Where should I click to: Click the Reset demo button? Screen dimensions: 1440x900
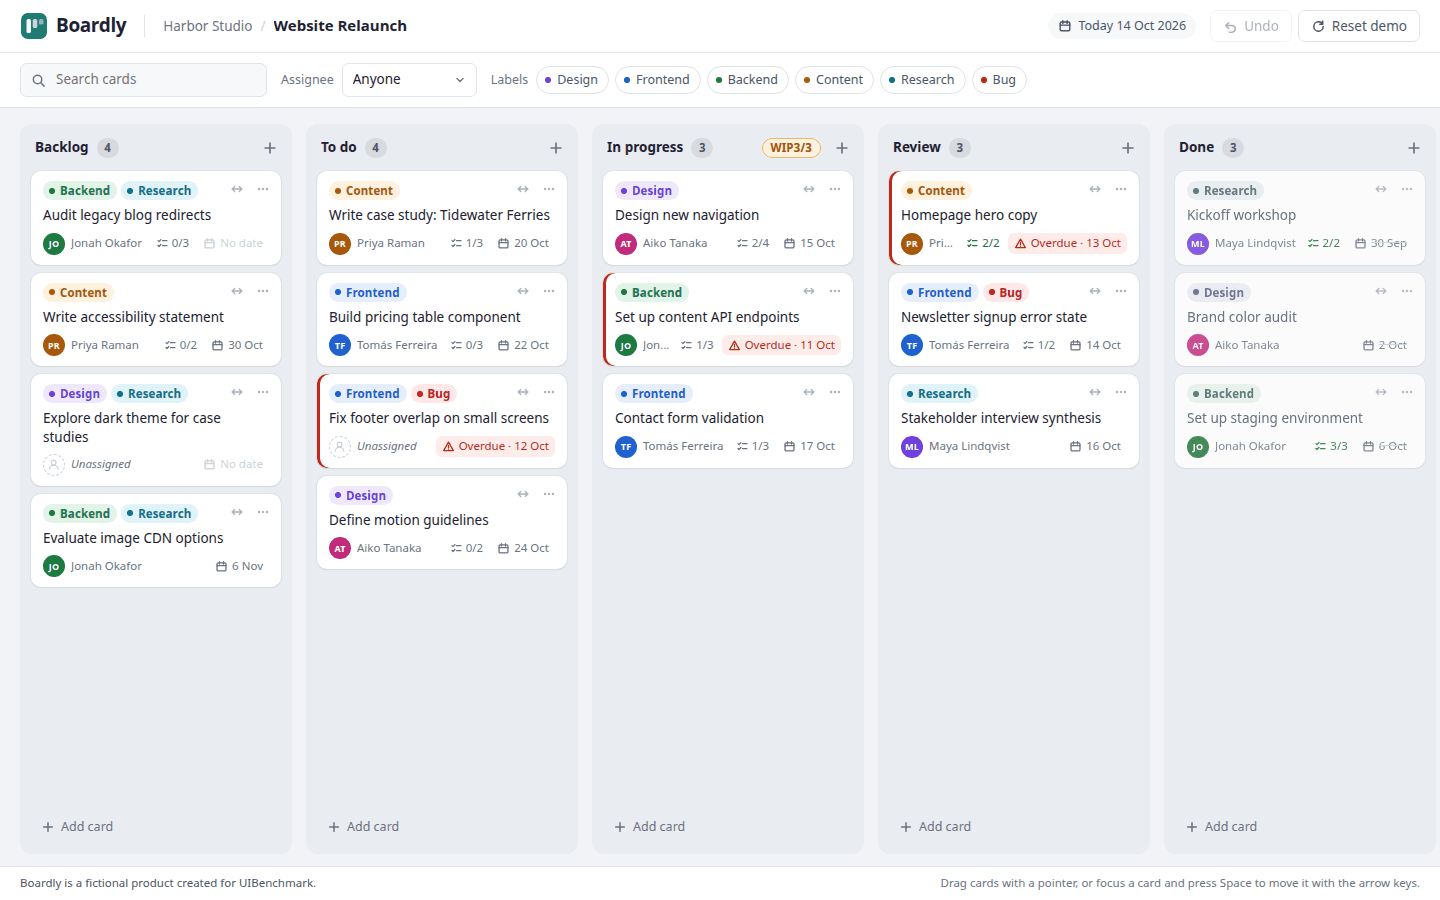[x=1359, y=26]
